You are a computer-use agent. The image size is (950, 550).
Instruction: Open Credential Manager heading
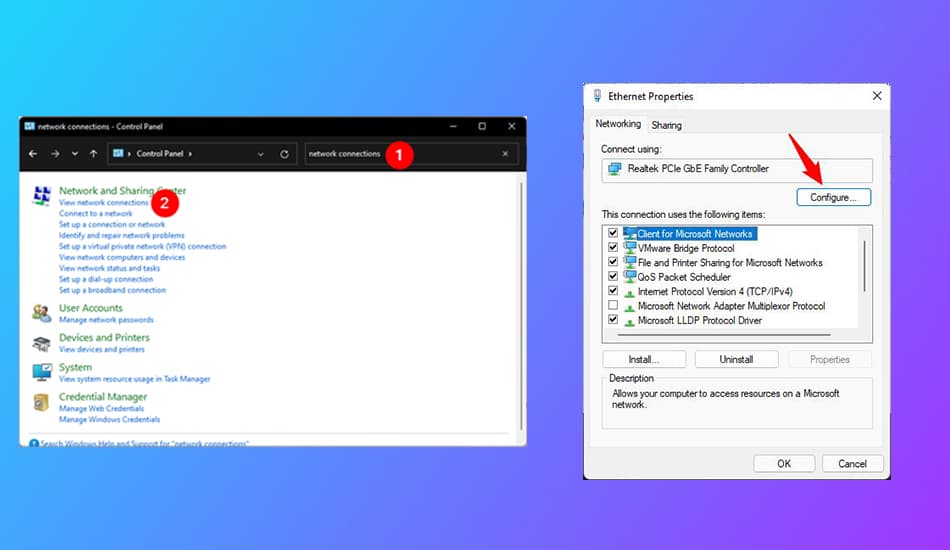coord(102,397)
